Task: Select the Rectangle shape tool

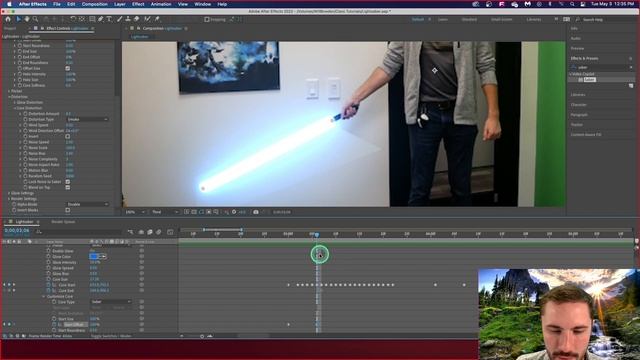Action: [92, 19]
